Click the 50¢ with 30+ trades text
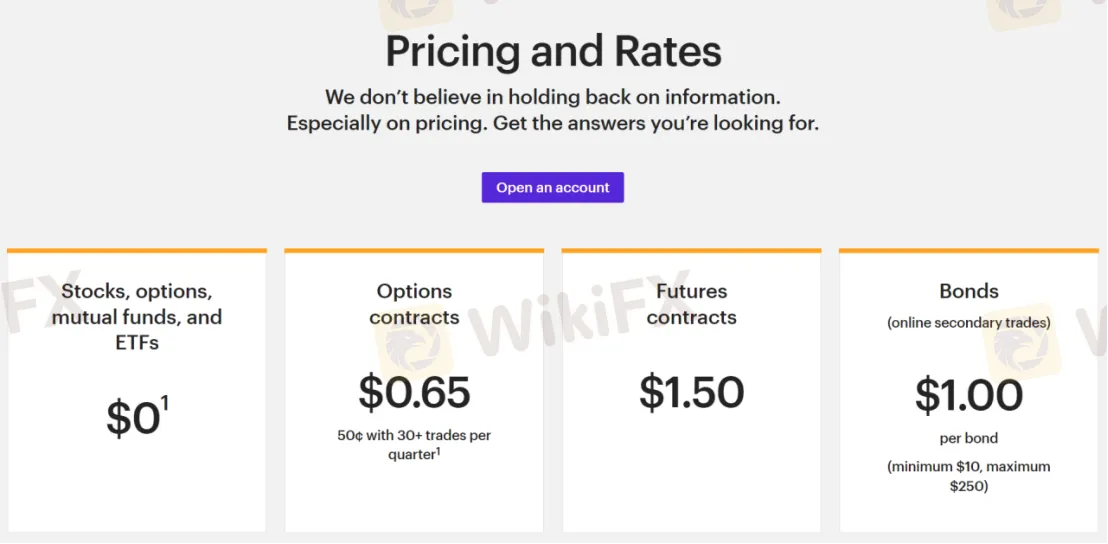The width and height of the screenshot is (1108, 544). pyautogui.click(x=414, y=436)
